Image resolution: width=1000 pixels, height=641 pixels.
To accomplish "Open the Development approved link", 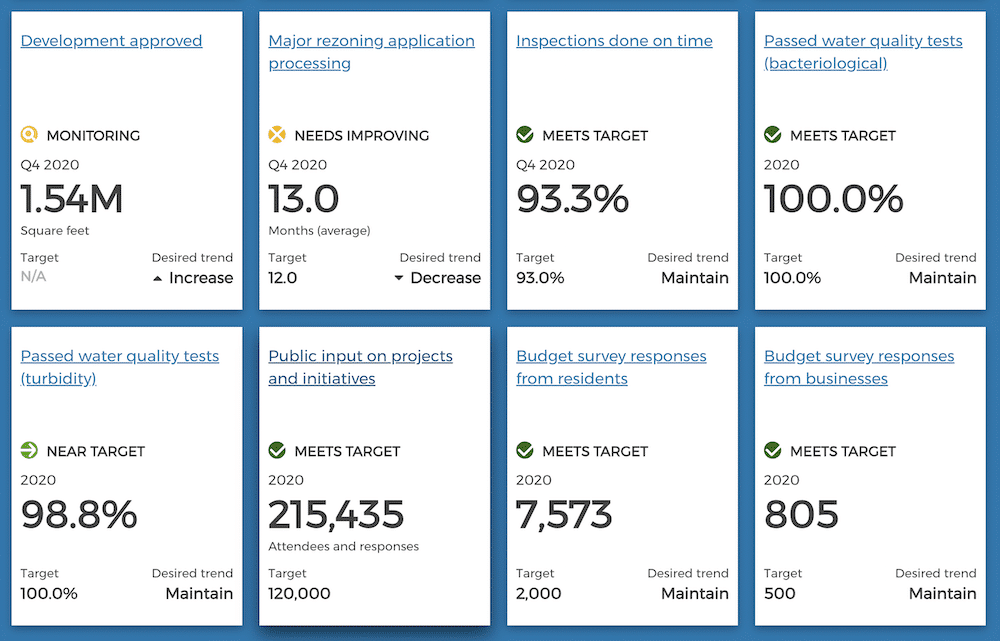I will (x=111, y=41).
